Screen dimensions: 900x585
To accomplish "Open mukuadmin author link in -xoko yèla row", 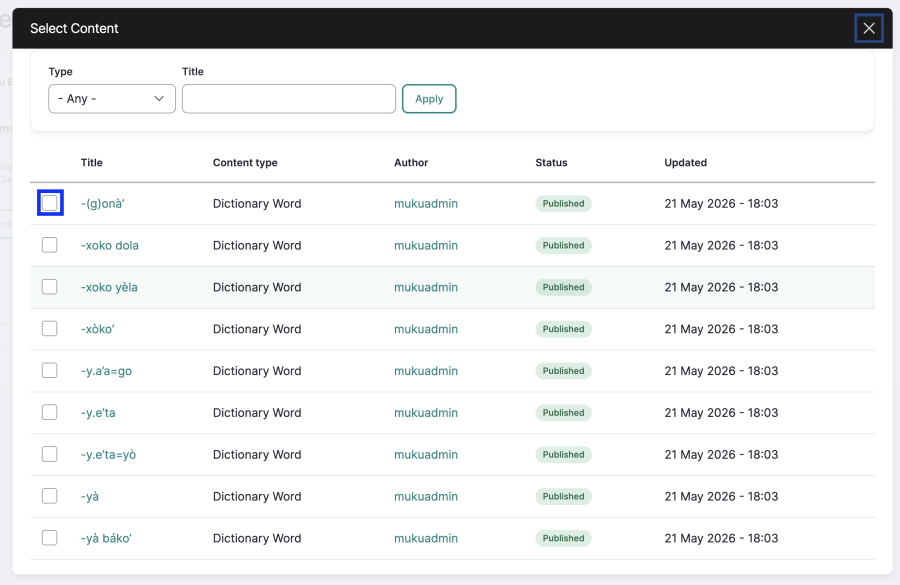I will [x=426, y=287].
